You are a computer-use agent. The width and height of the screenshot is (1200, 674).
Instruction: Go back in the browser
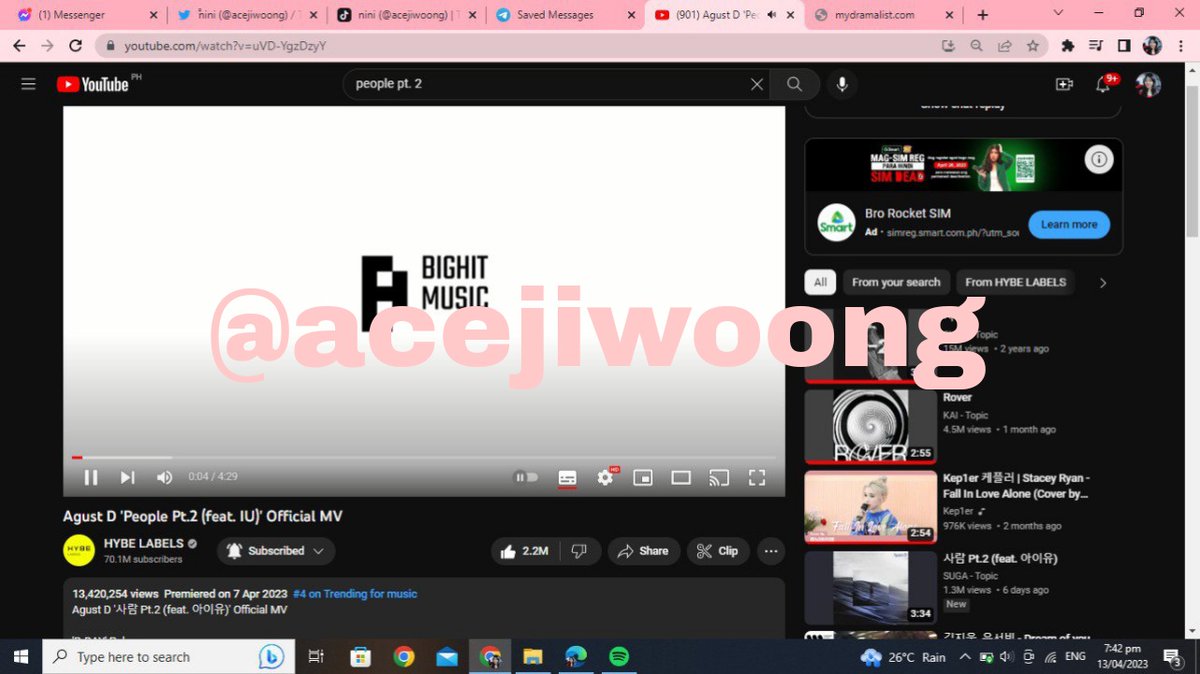19,46
